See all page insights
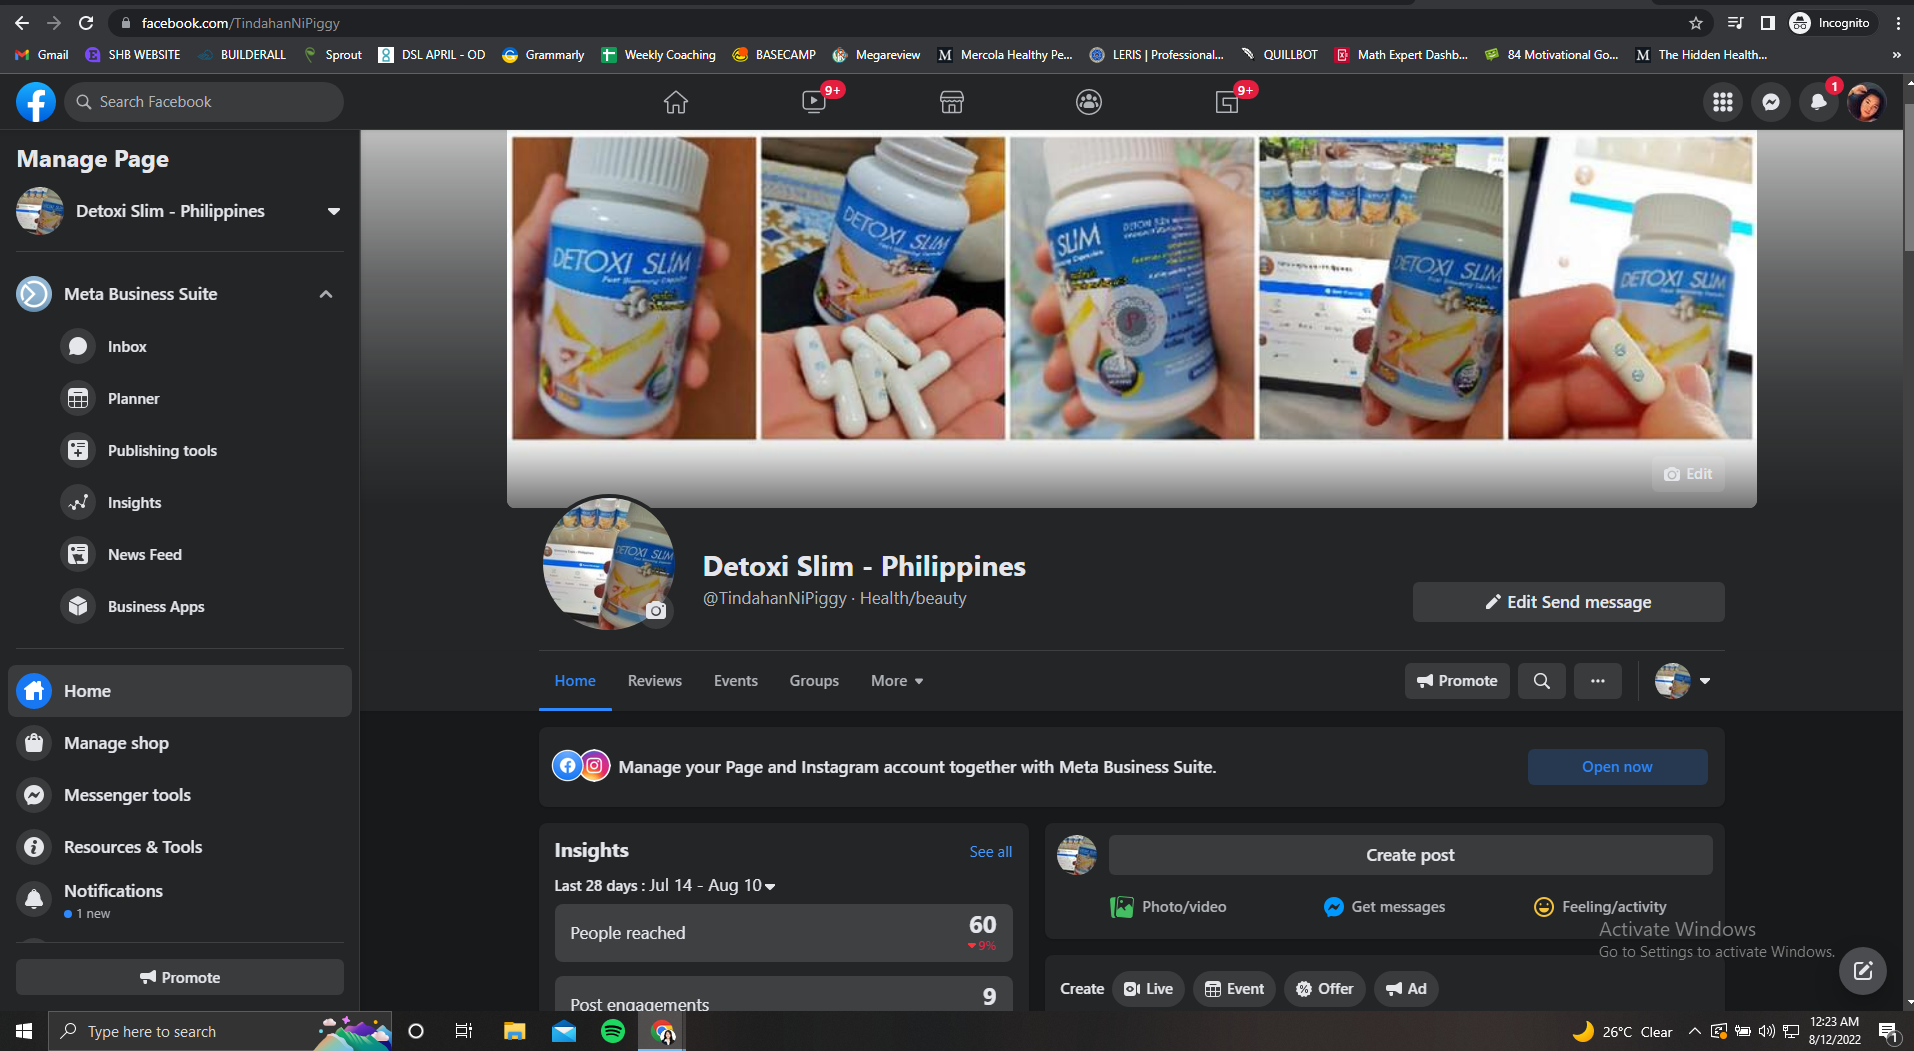Screen dimensions: 1914x1051 [x=989, y=851]
